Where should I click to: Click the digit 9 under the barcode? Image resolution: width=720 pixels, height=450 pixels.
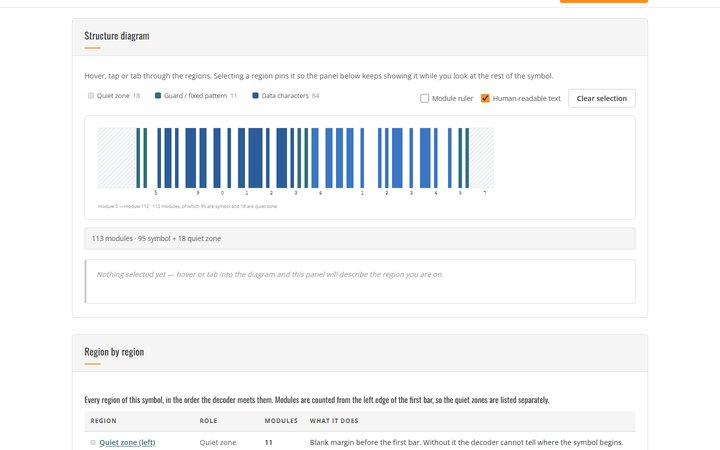(198, 193)
